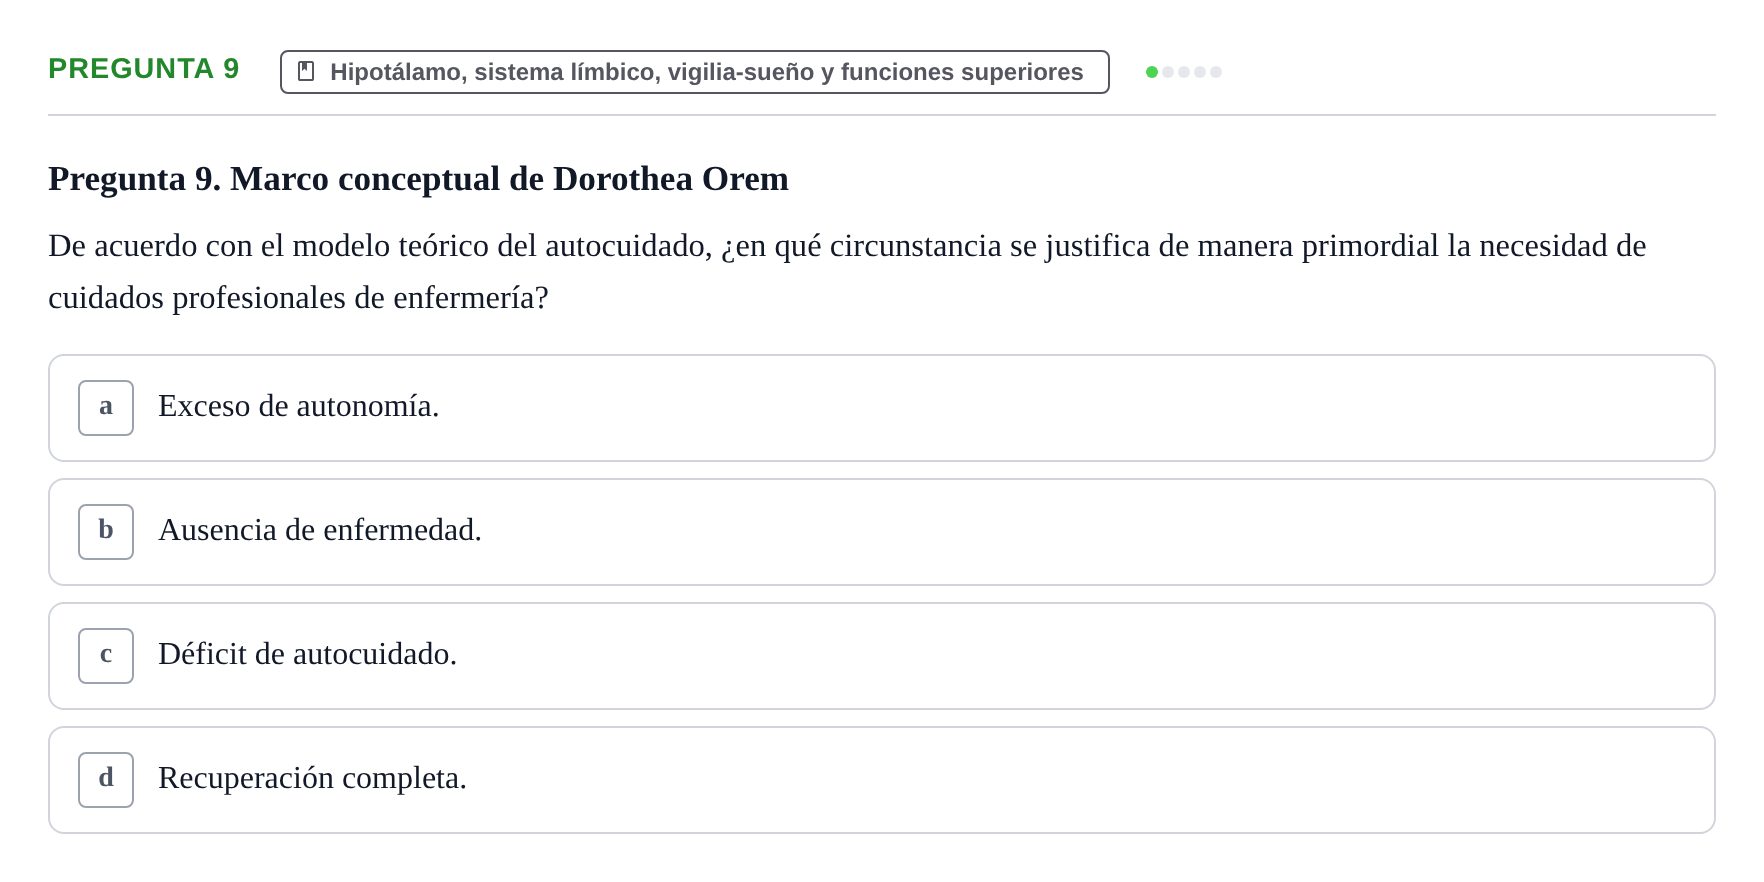The width and height of the screenshot is (1764, 882).
Task: Click the question text about modelo teórico del autocuidado
Action: tap(847, 272)
